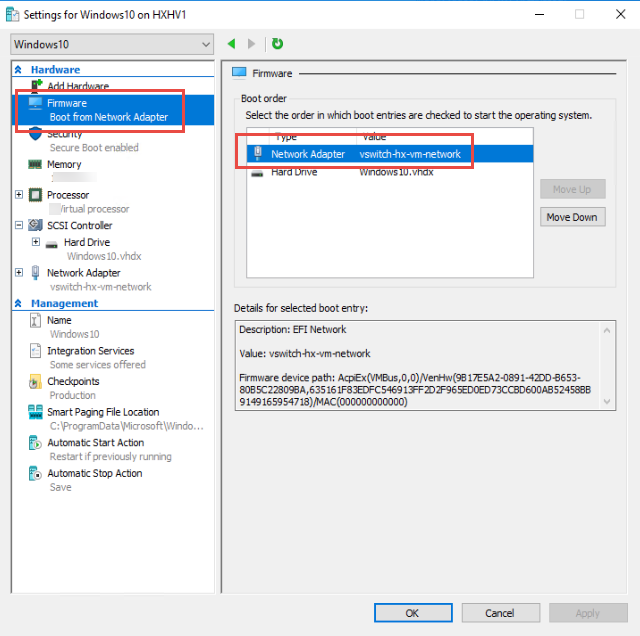
Task: Click the Security shield icon
Action: [36, 134]
